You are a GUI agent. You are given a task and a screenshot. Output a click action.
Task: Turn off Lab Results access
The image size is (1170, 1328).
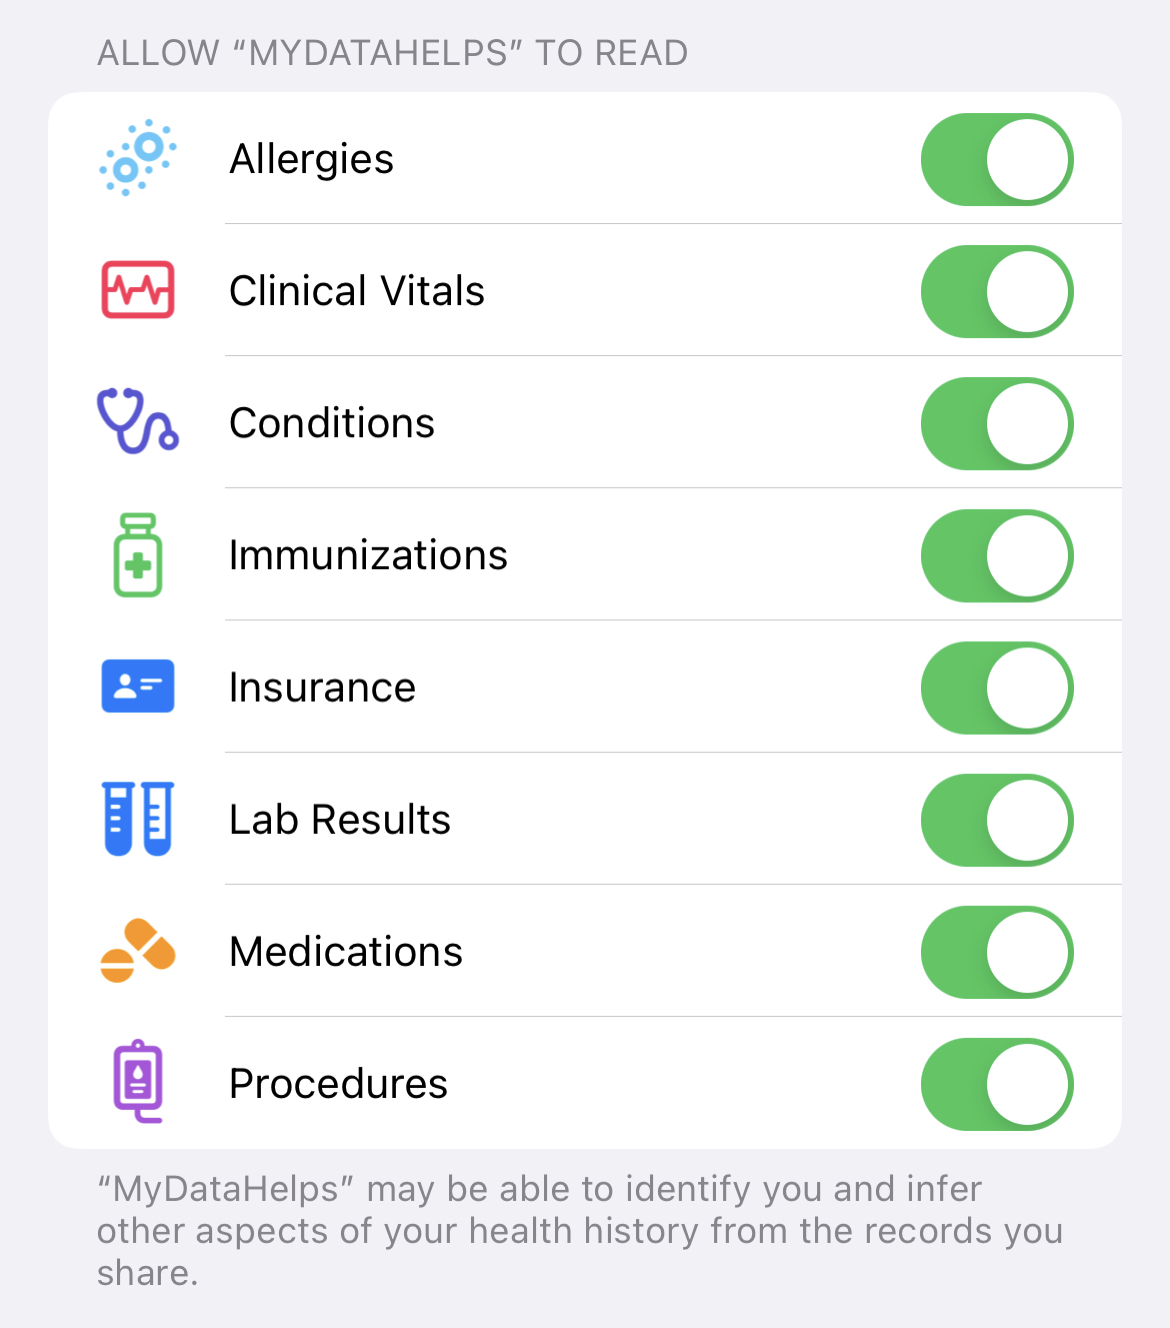click(x=997, y=819)
